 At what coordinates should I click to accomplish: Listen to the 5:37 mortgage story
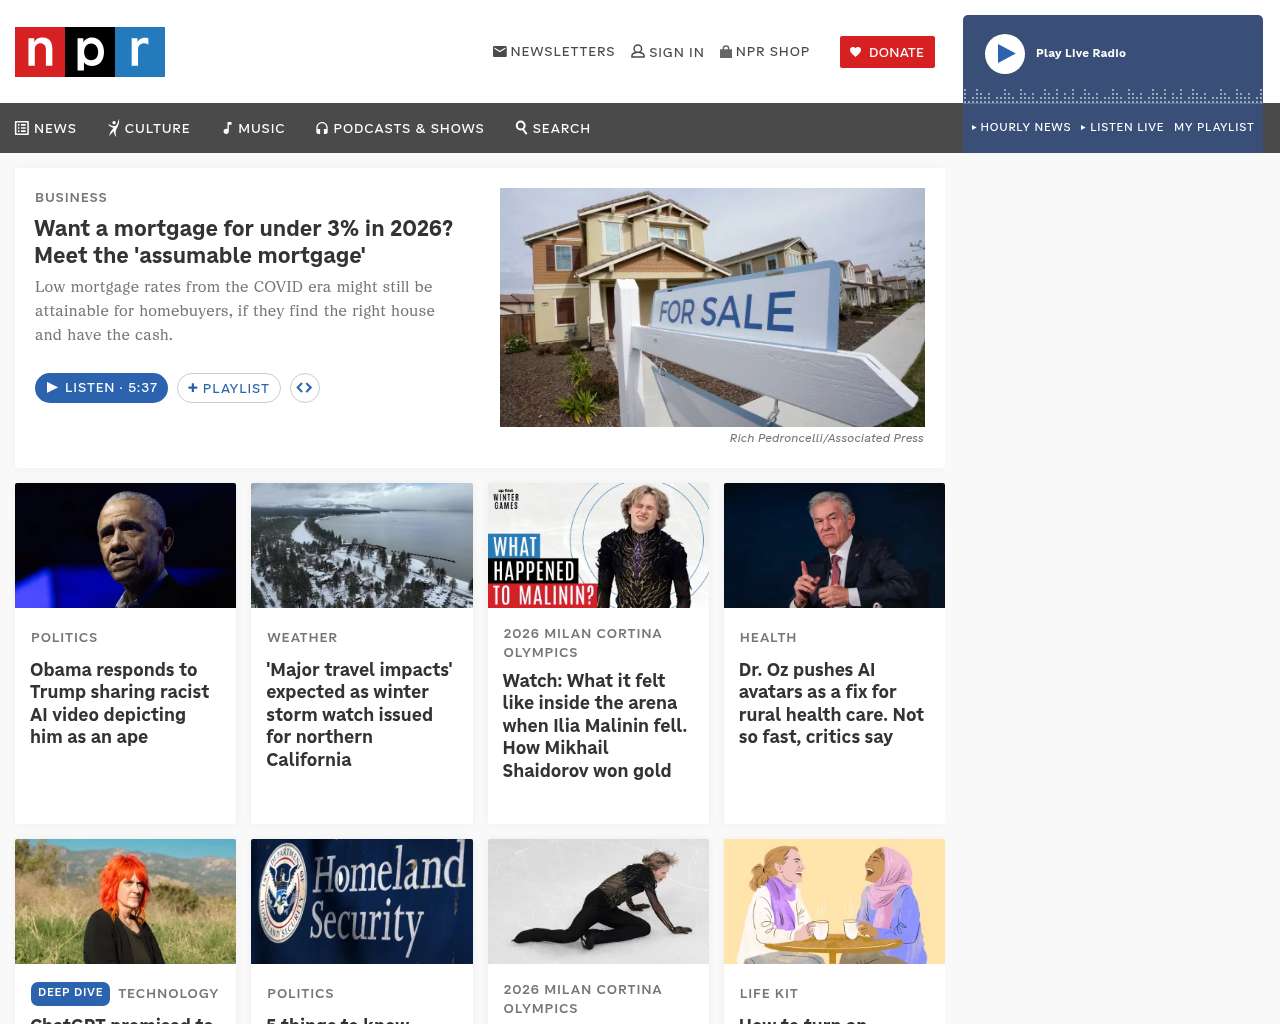[101, 388]
